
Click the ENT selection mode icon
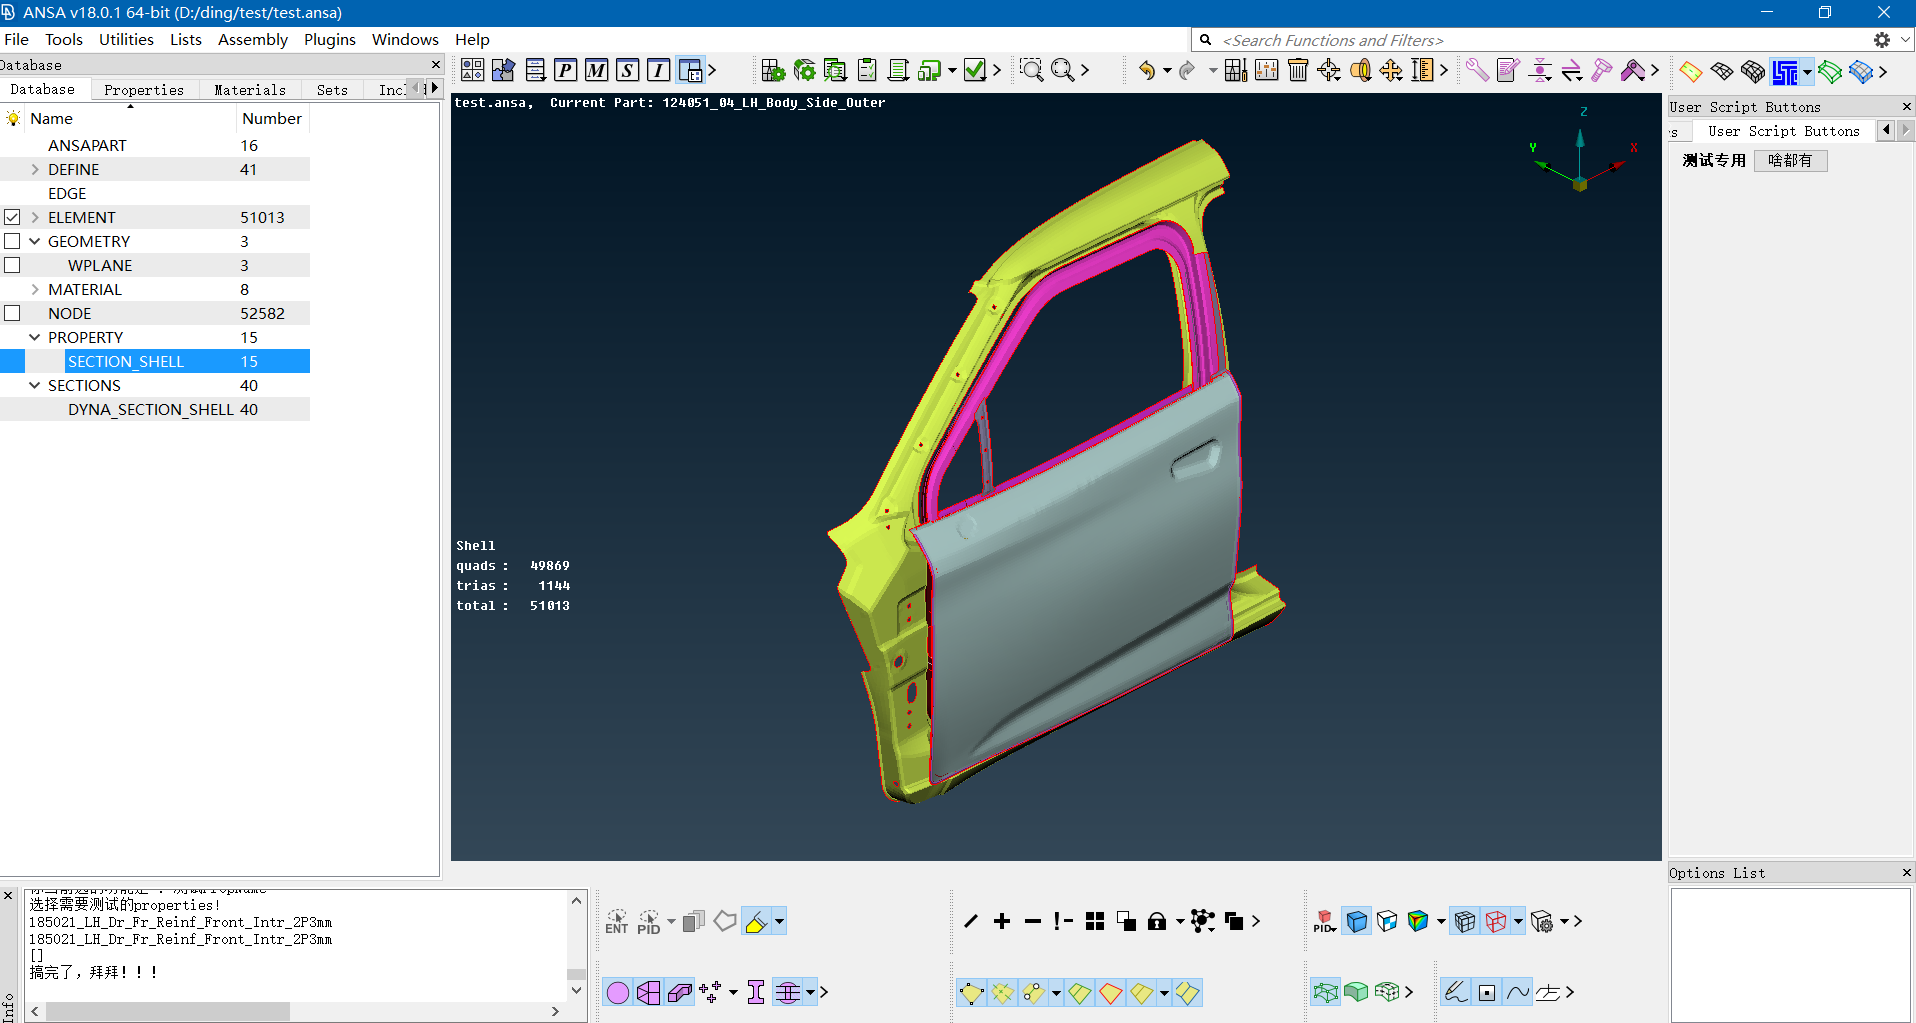[x=617, y=921]
